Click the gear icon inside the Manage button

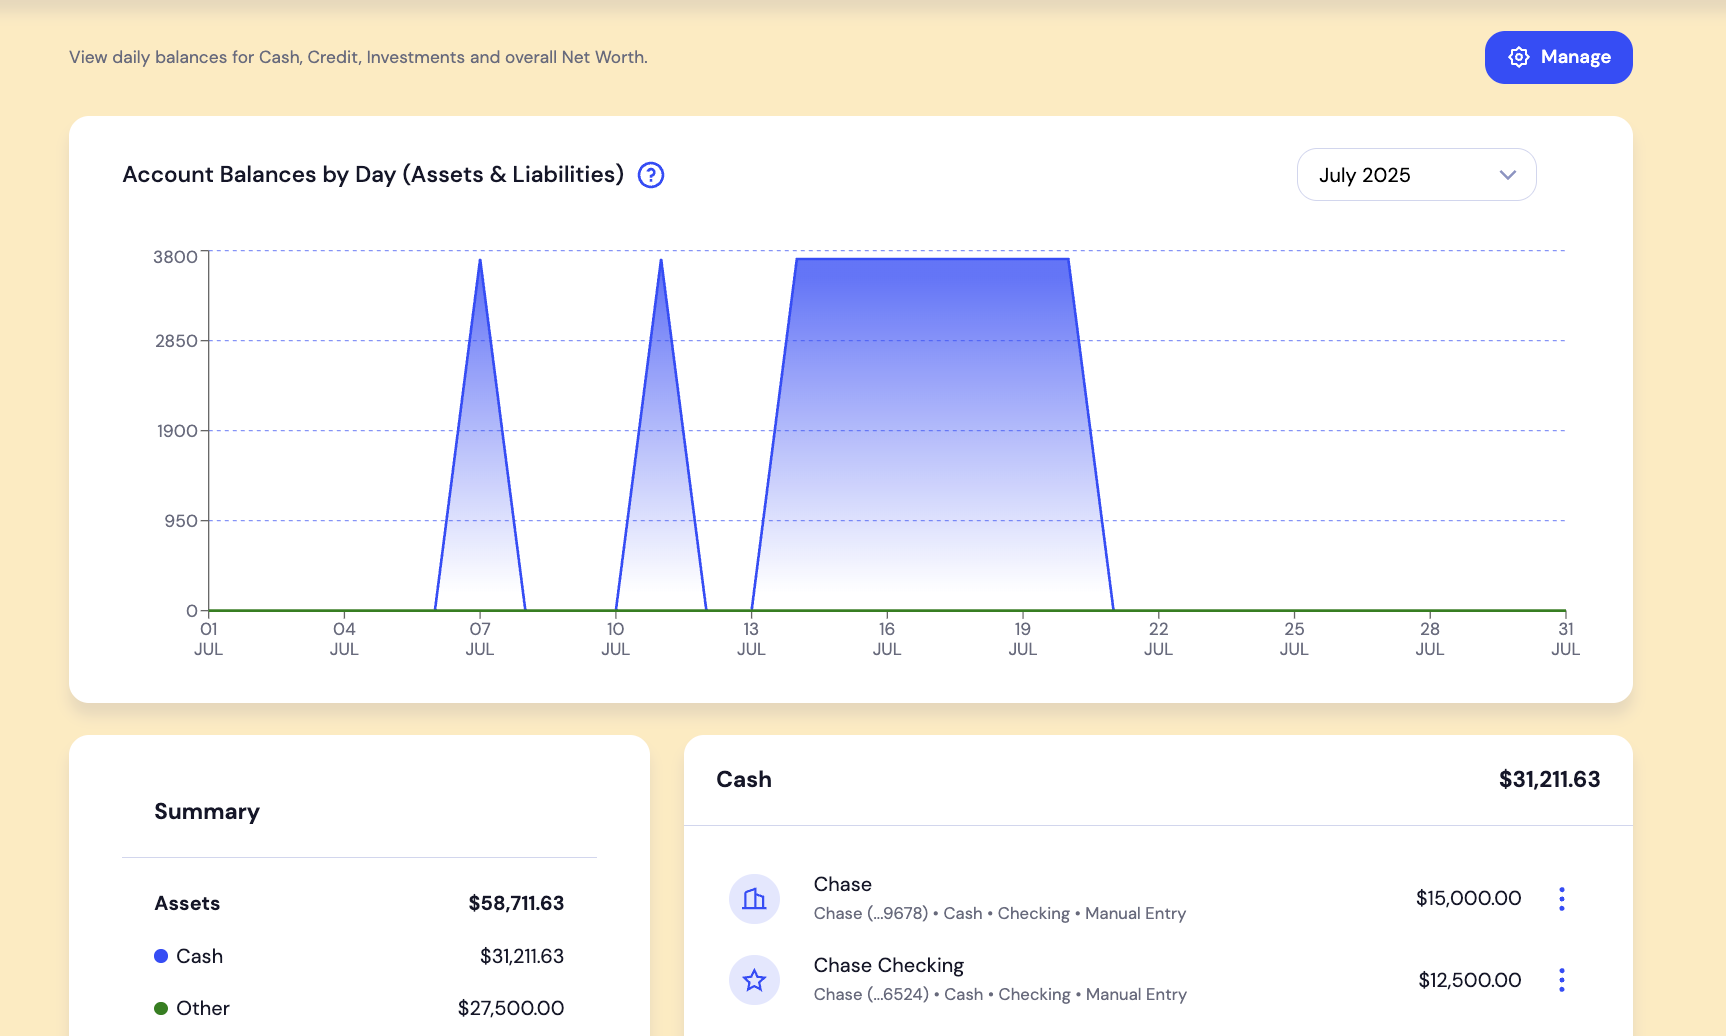[x=1518, y=57]
